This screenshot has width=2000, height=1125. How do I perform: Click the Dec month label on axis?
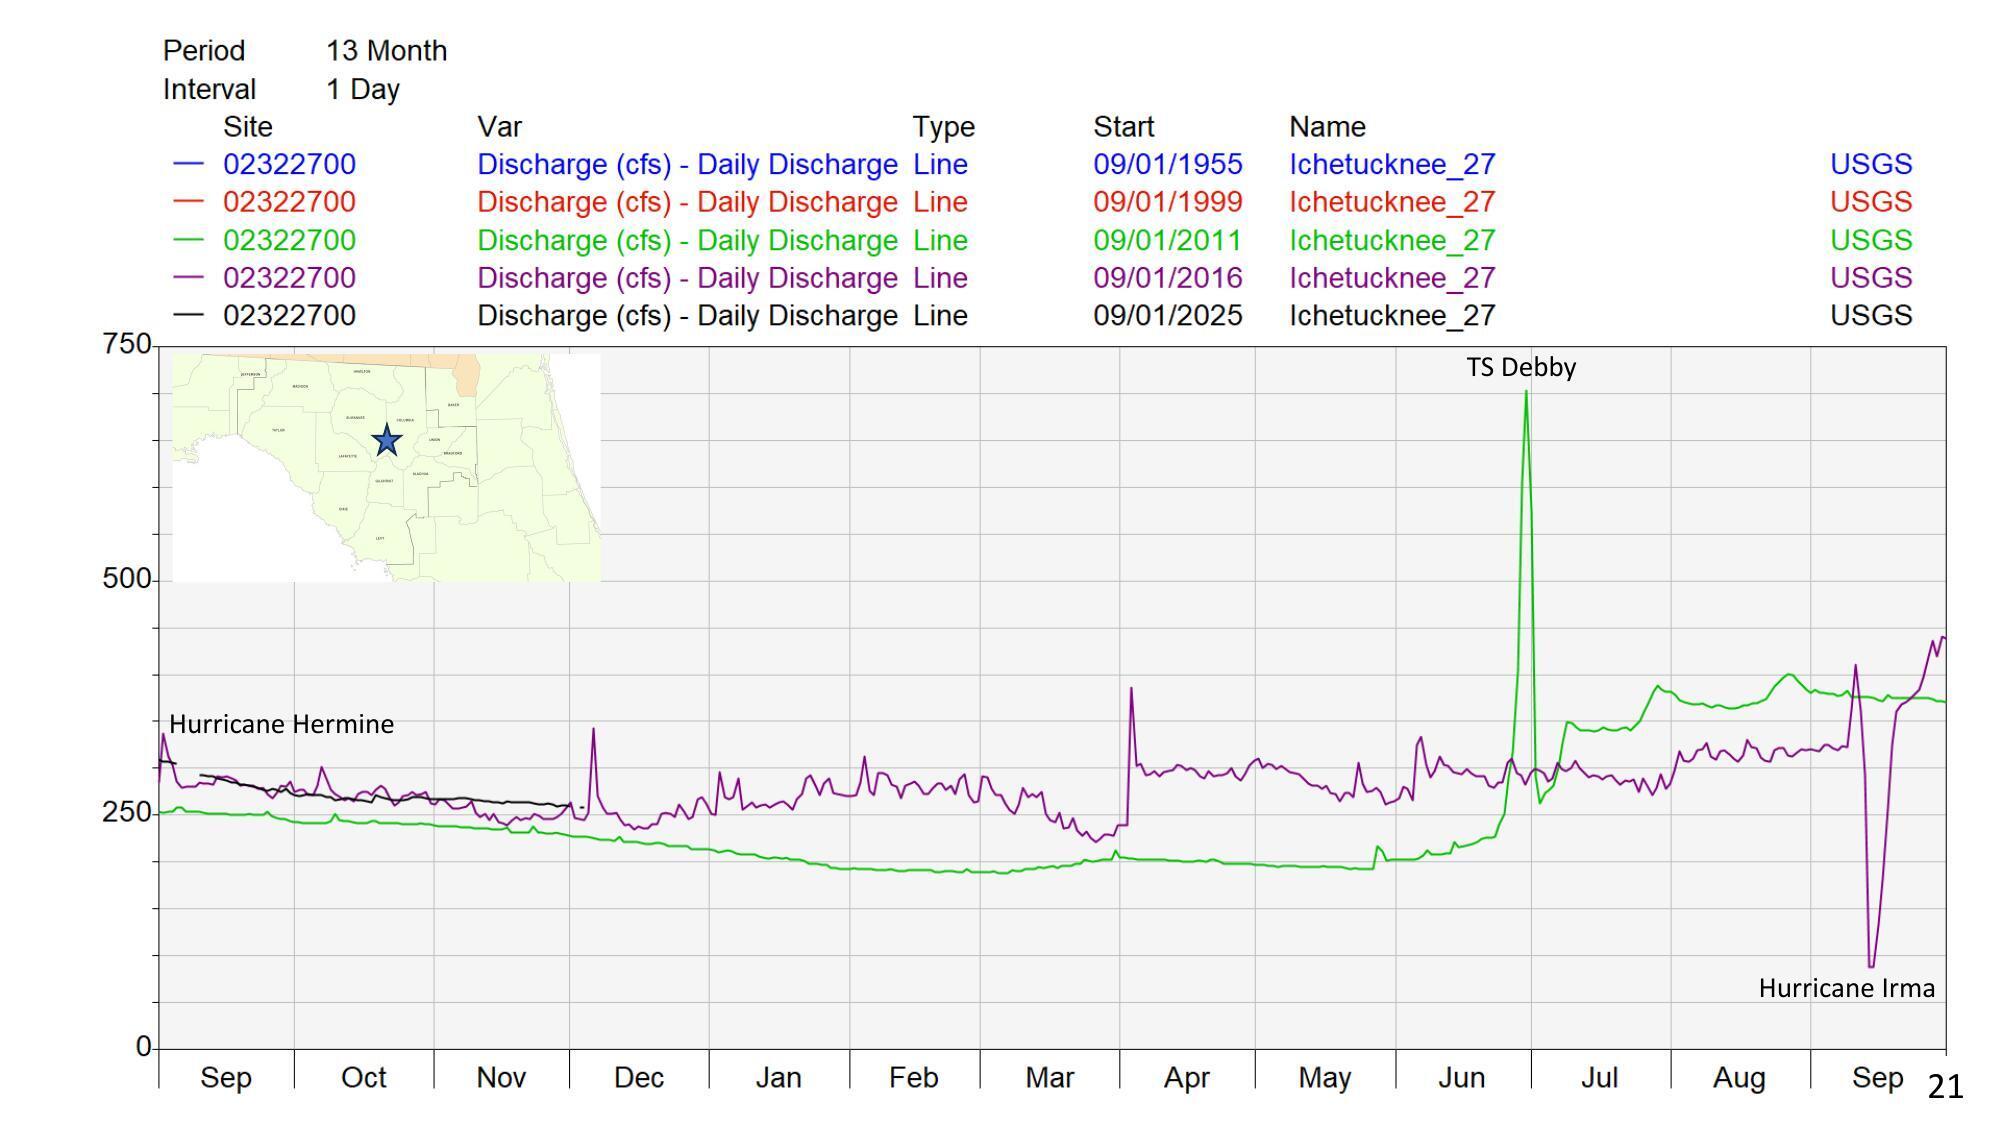point(638,1077)
